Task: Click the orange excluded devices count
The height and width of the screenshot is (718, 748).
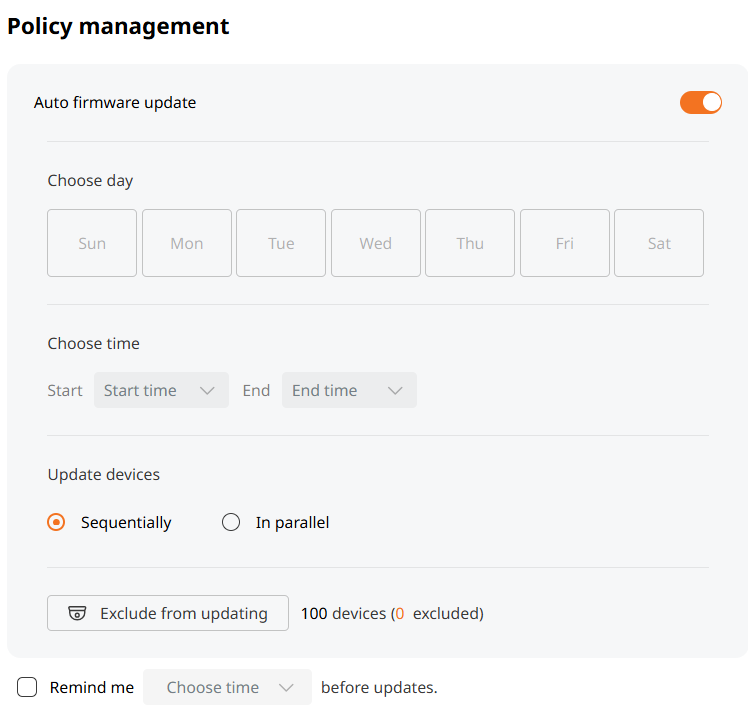Action: [x=399, y=613]
